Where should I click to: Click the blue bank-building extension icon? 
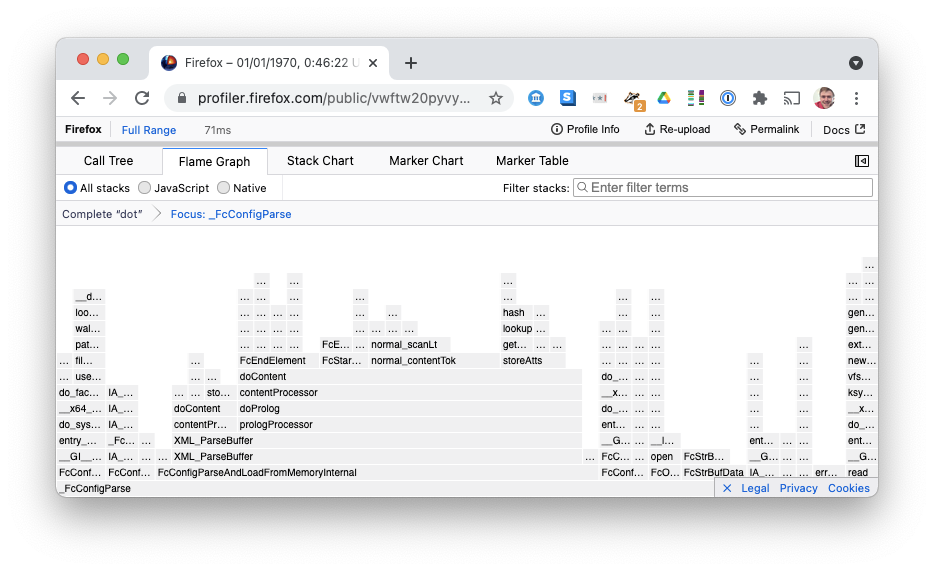point(536,98)
